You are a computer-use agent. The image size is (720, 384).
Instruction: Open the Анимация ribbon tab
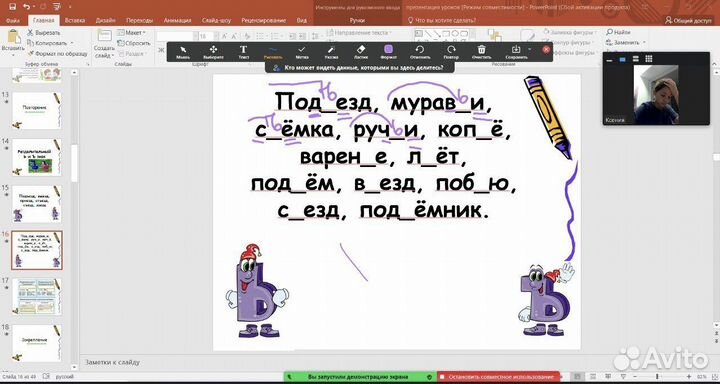(x=177, y=21)
